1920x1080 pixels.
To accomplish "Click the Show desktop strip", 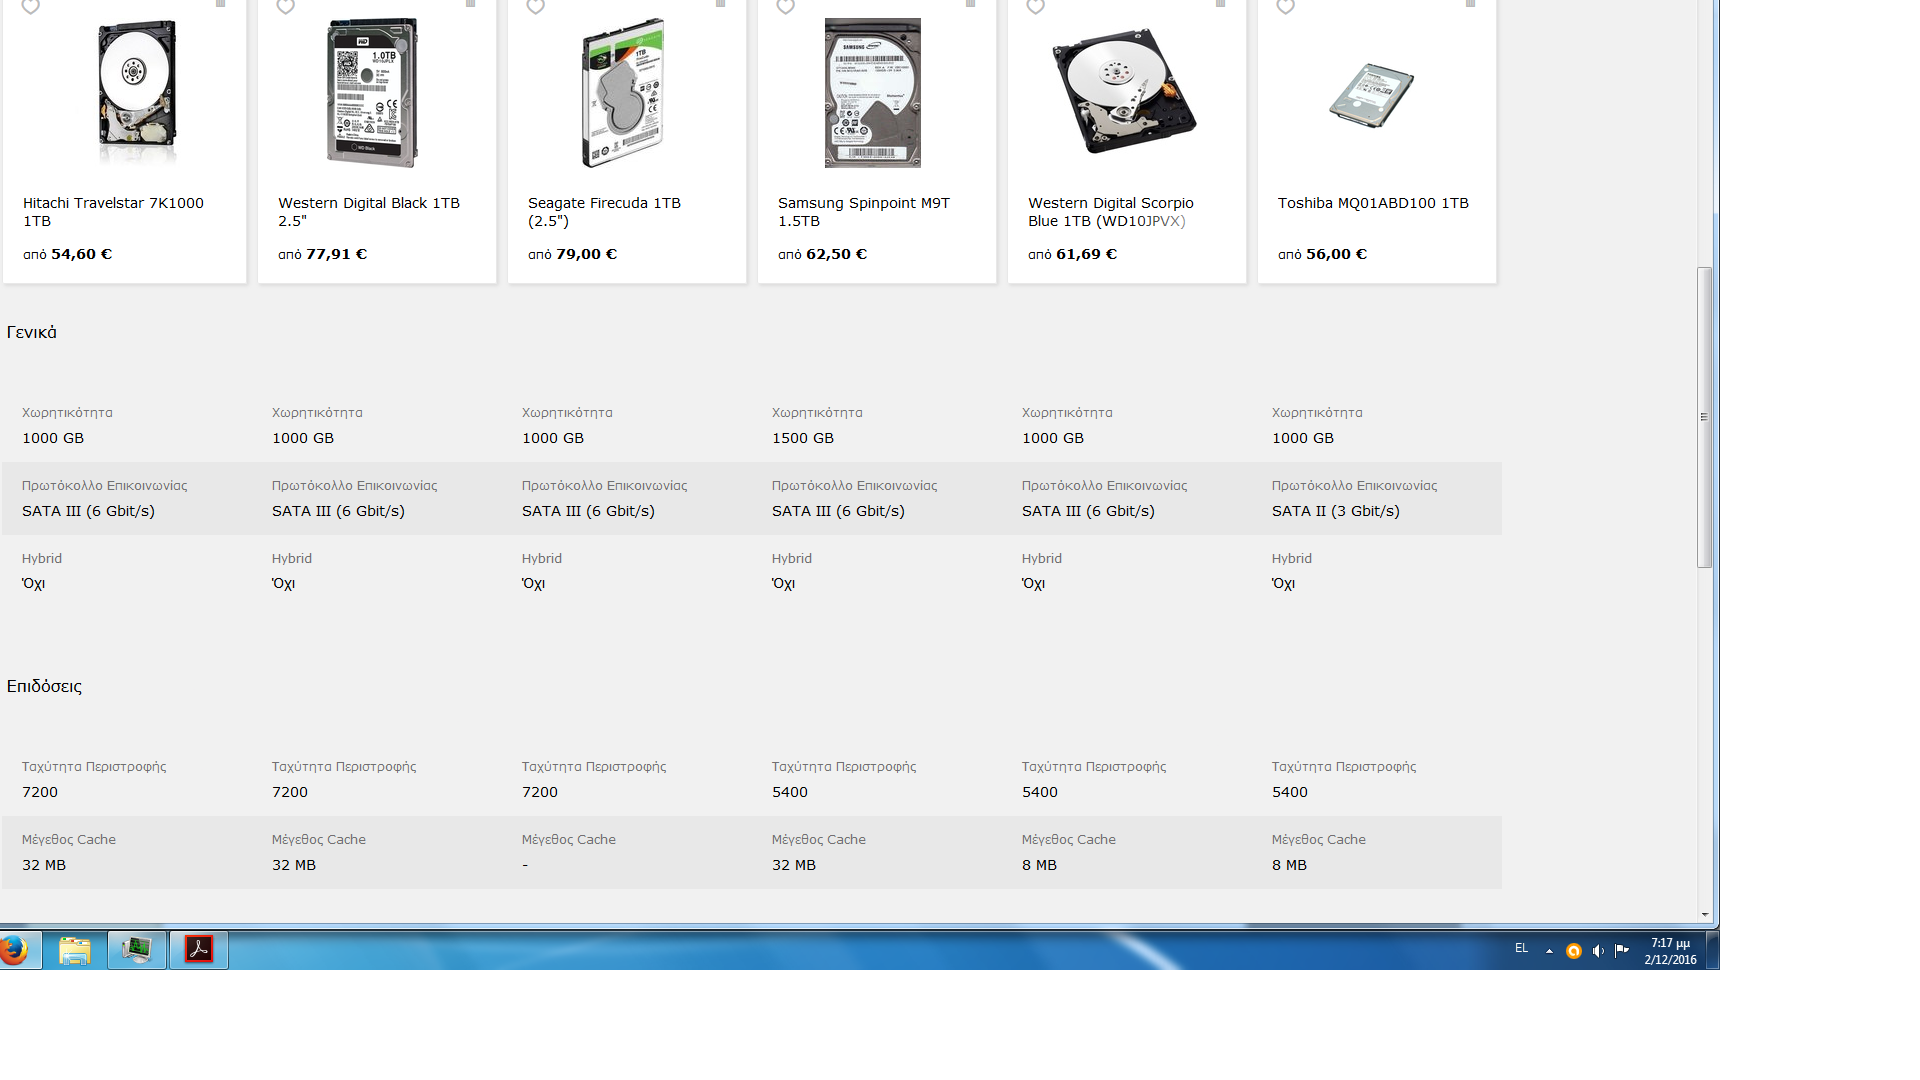I will click(1712, 950).
